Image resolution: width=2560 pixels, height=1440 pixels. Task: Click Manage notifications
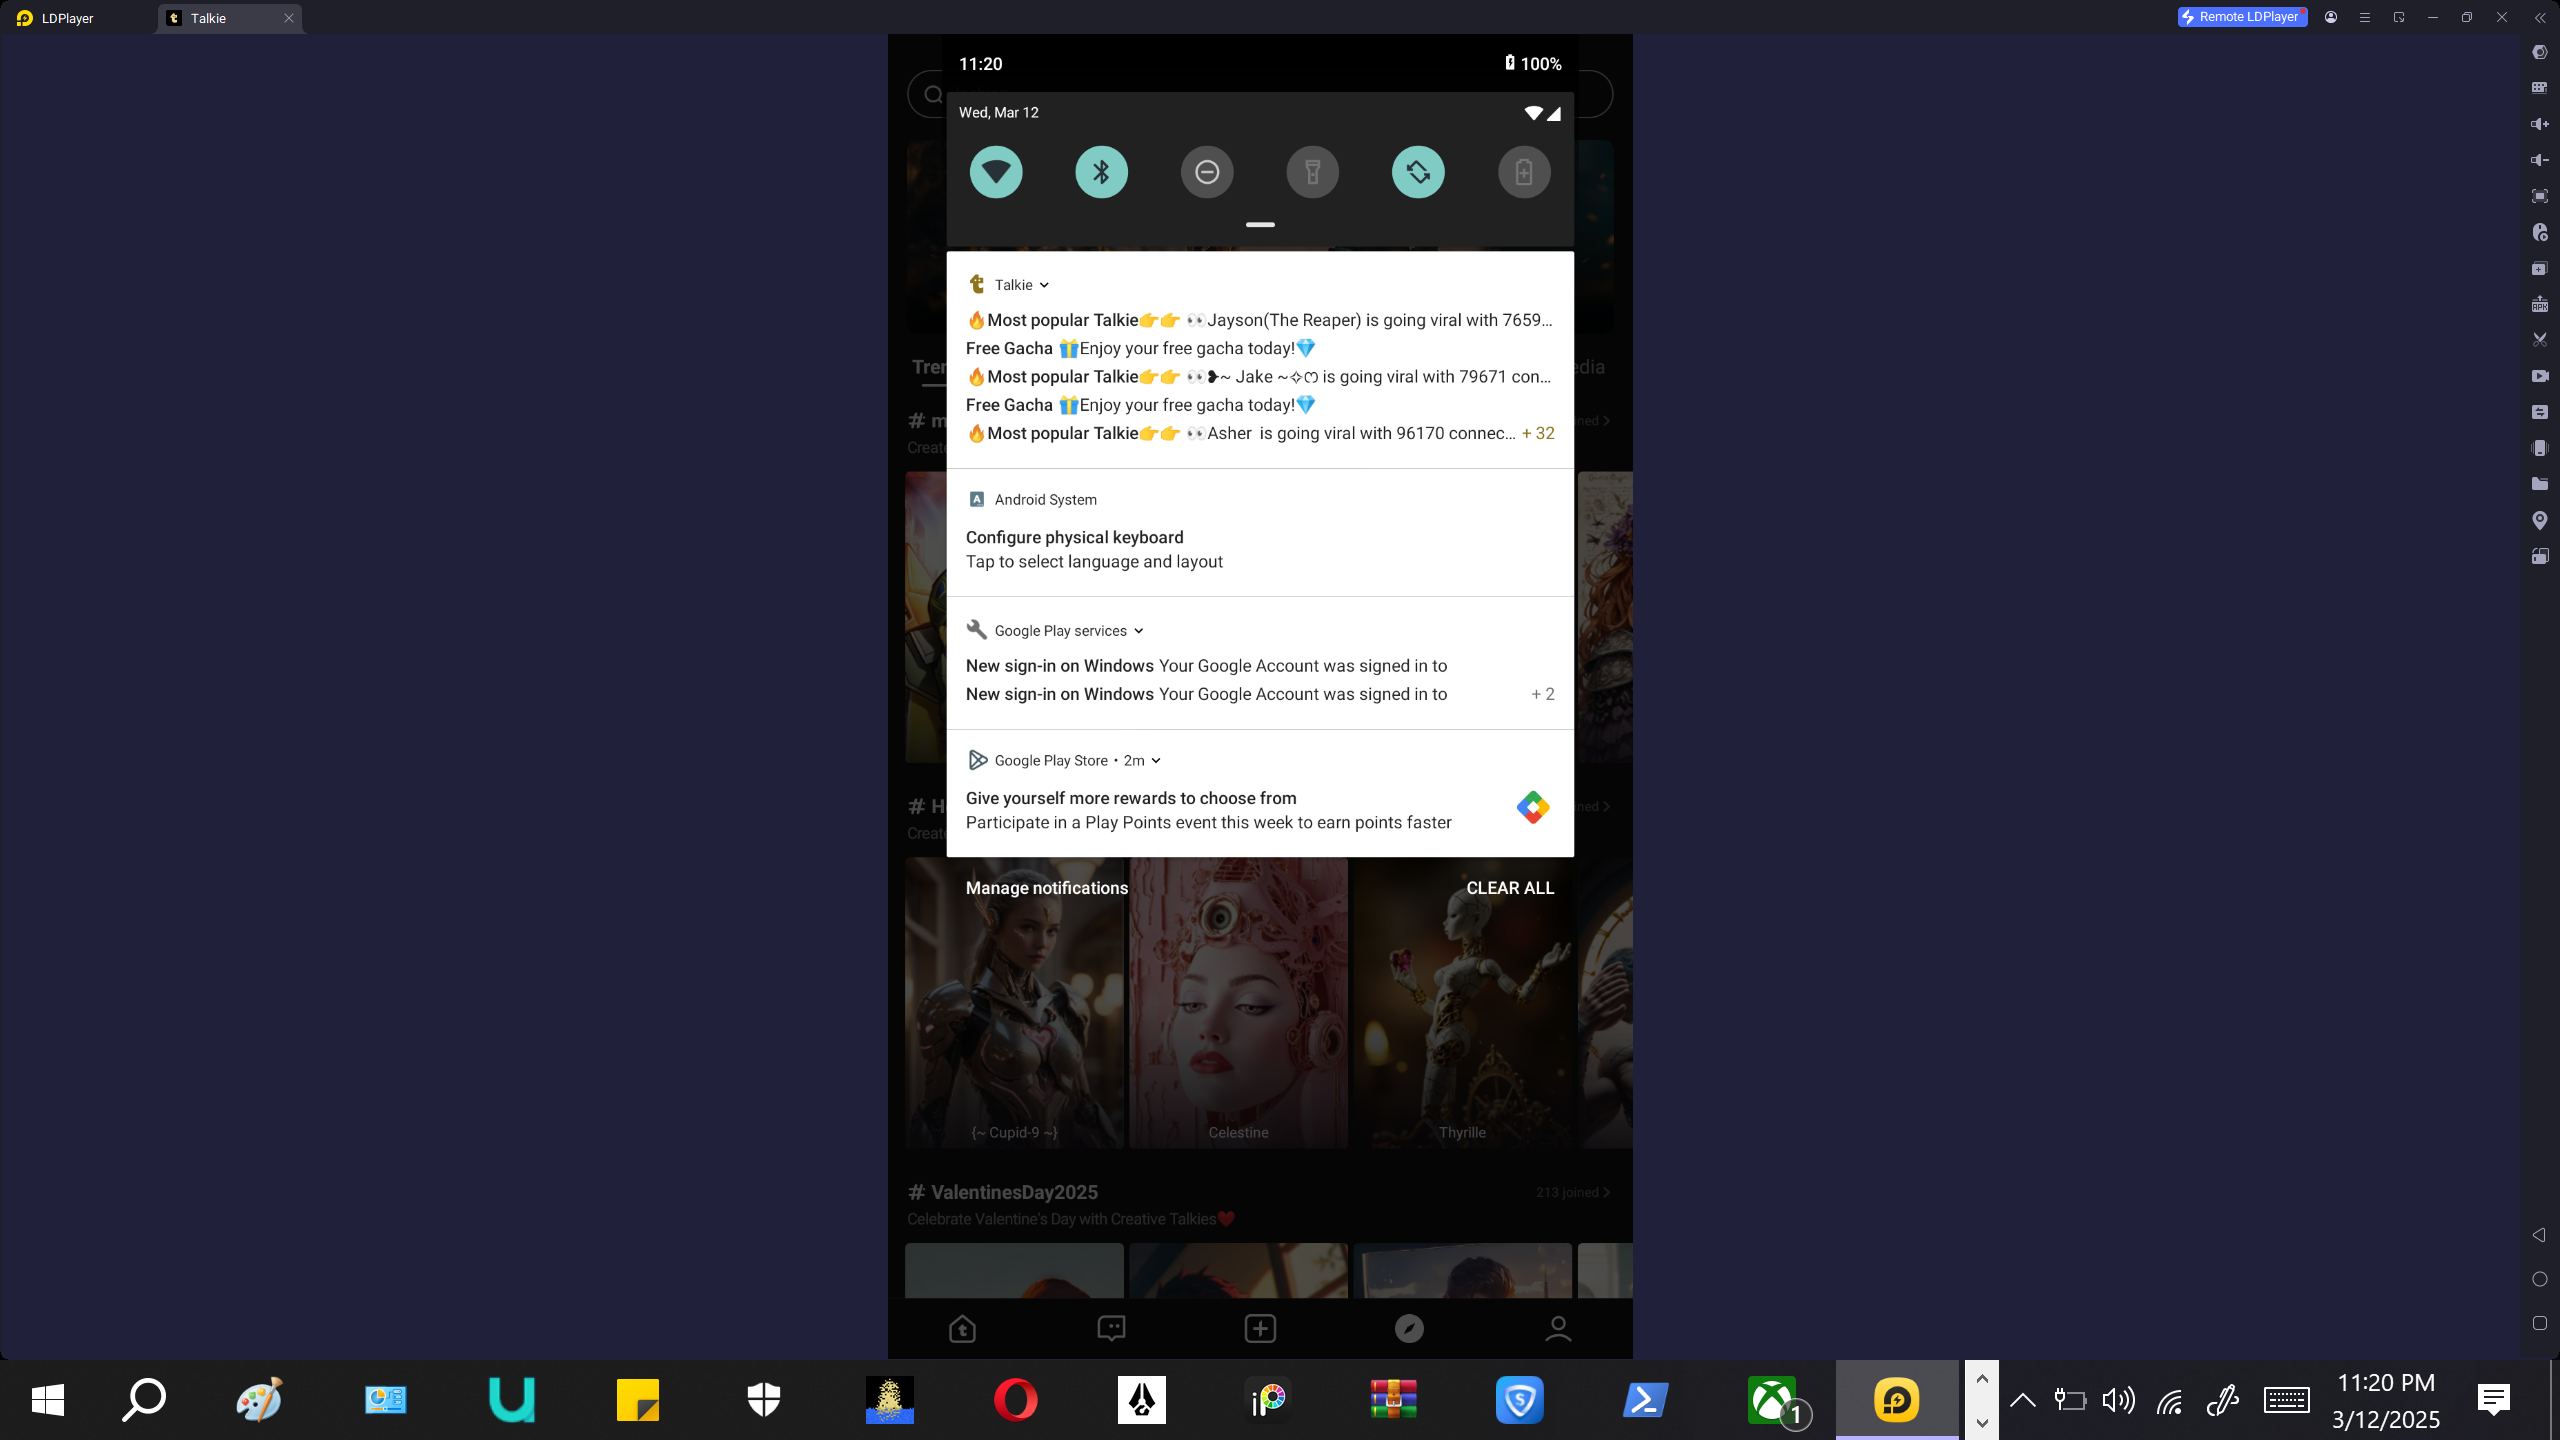[1046, 888]
